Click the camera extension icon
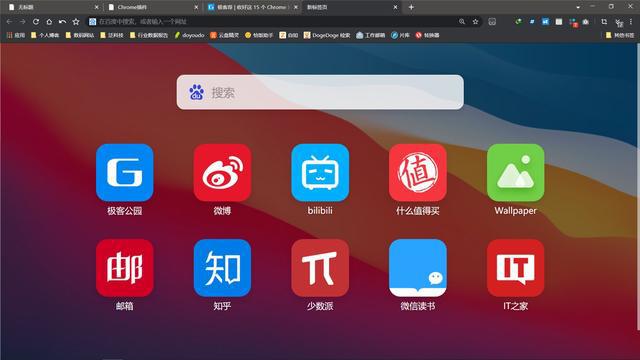The width and height of the screenshot is (640, 360). coord(586,22)
